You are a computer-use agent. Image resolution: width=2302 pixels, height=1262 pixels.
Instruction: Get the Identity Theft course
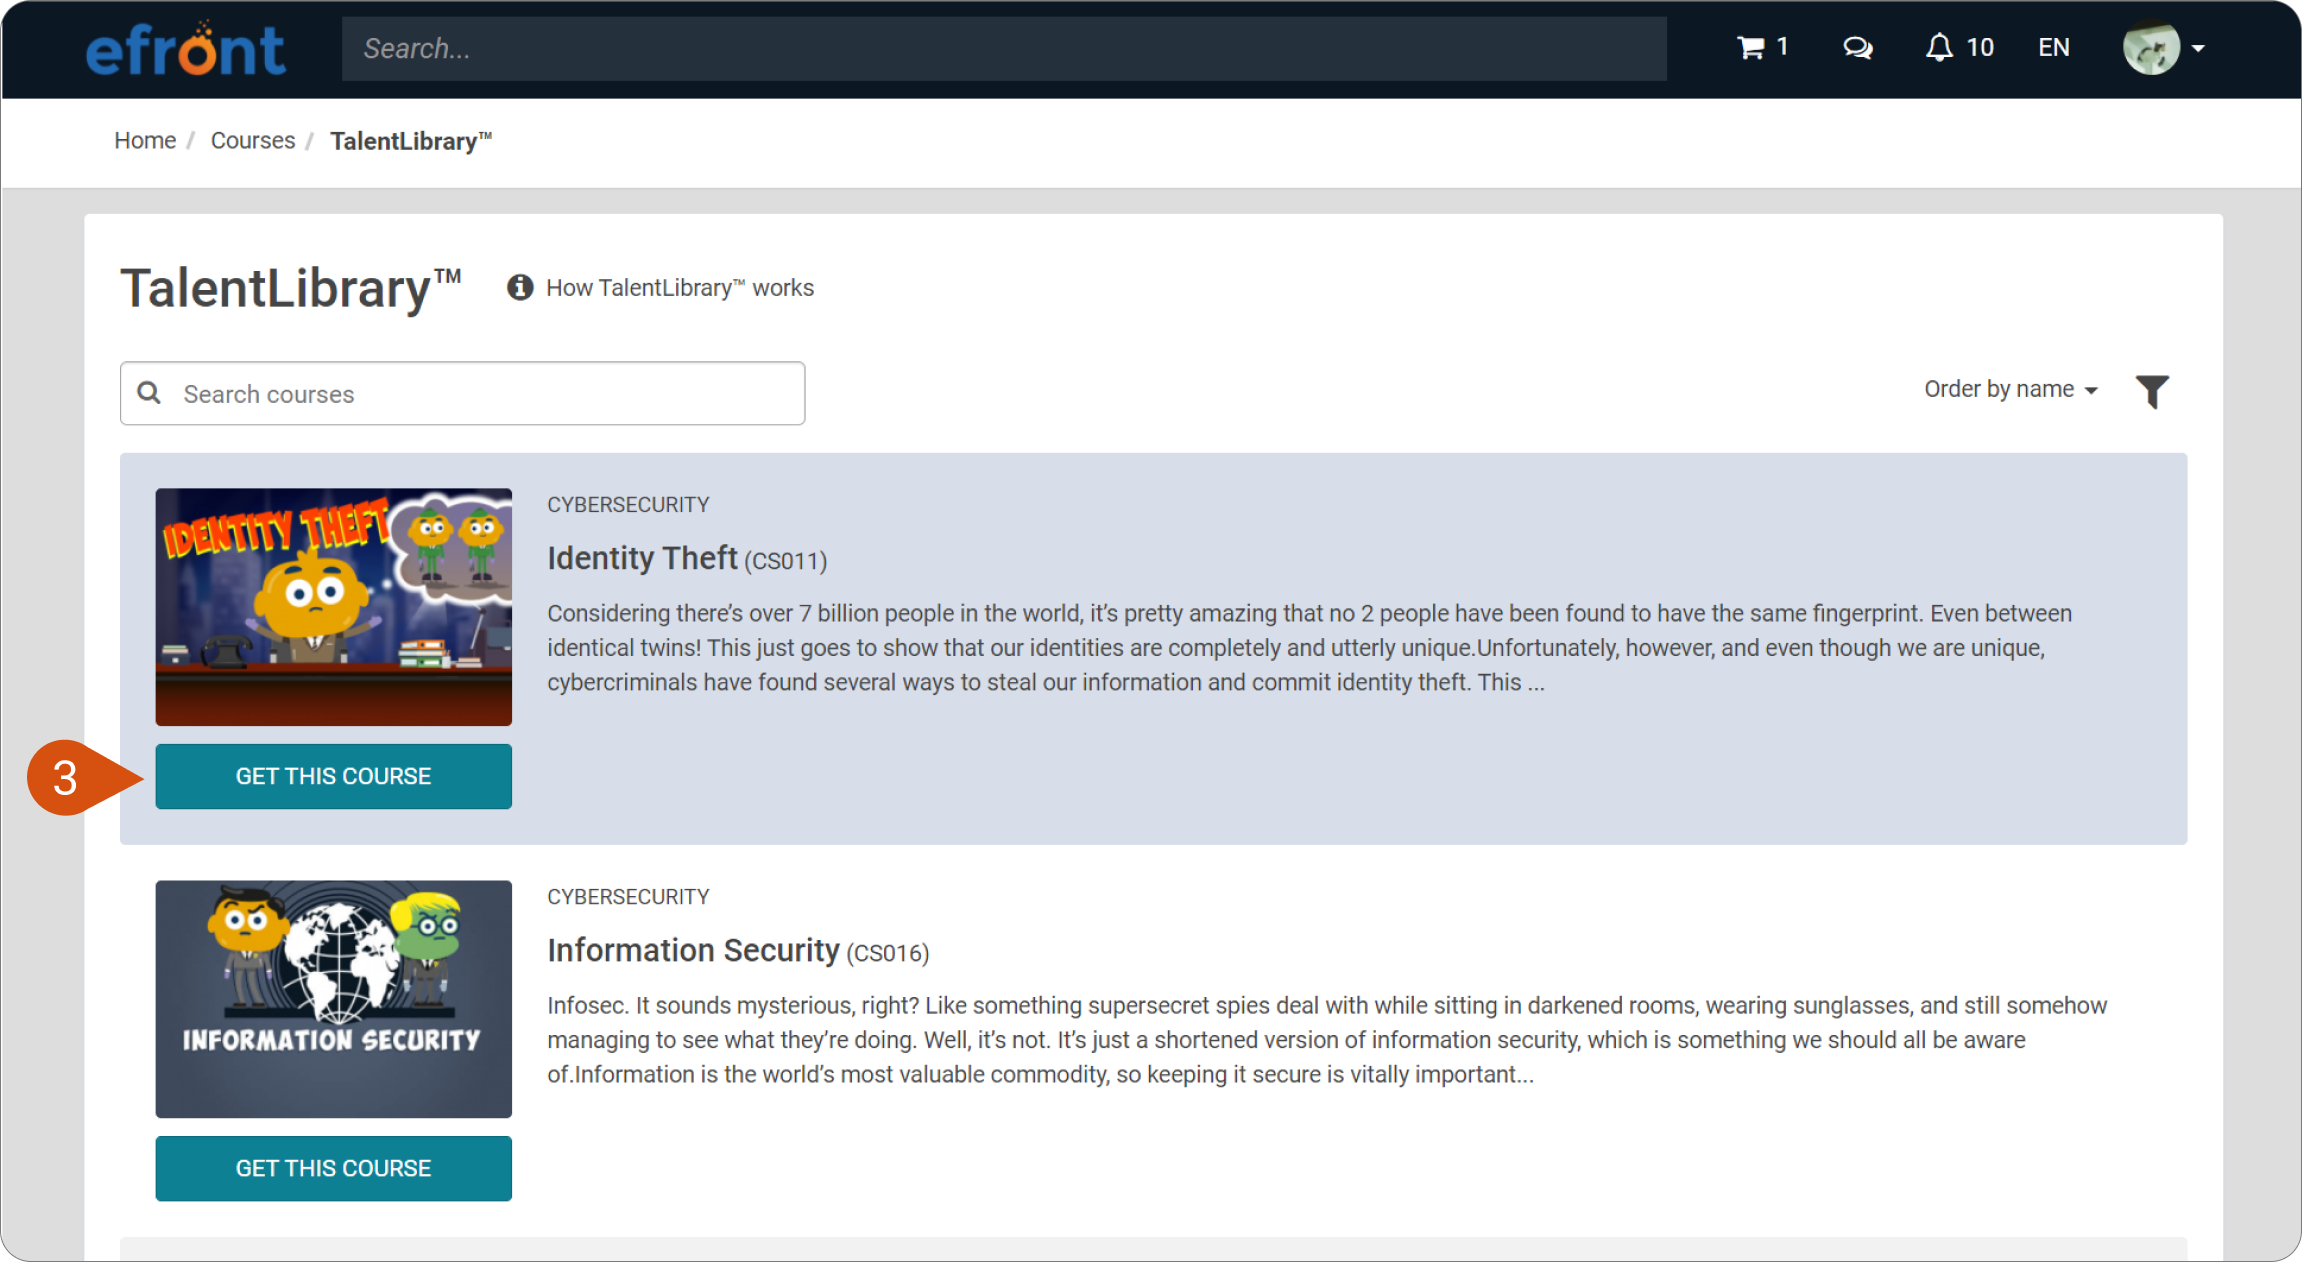(x=333, y=776)
